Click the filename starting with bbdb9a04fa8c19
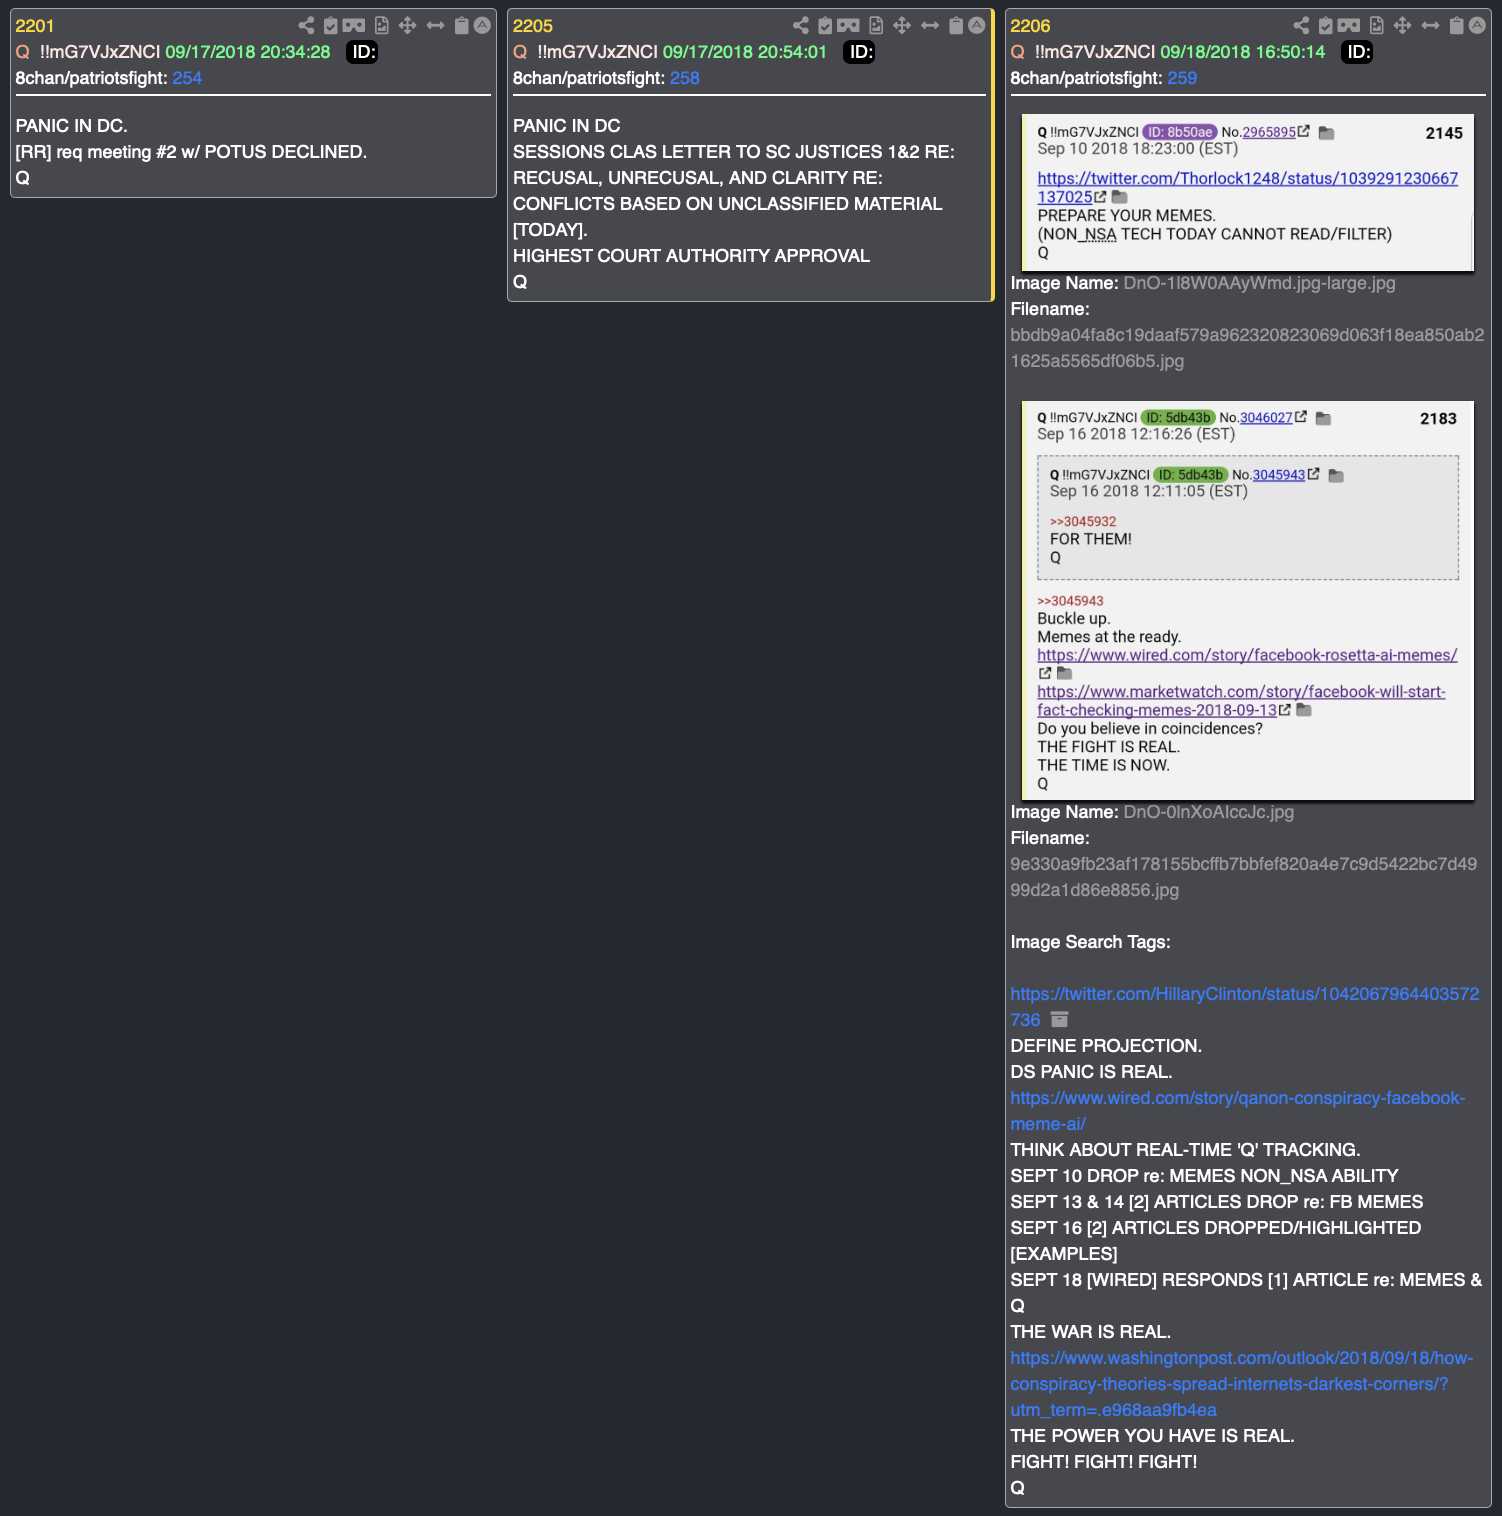Image resolution: width=1502 pixels, height=1516 pixels. click(1247, 348)
